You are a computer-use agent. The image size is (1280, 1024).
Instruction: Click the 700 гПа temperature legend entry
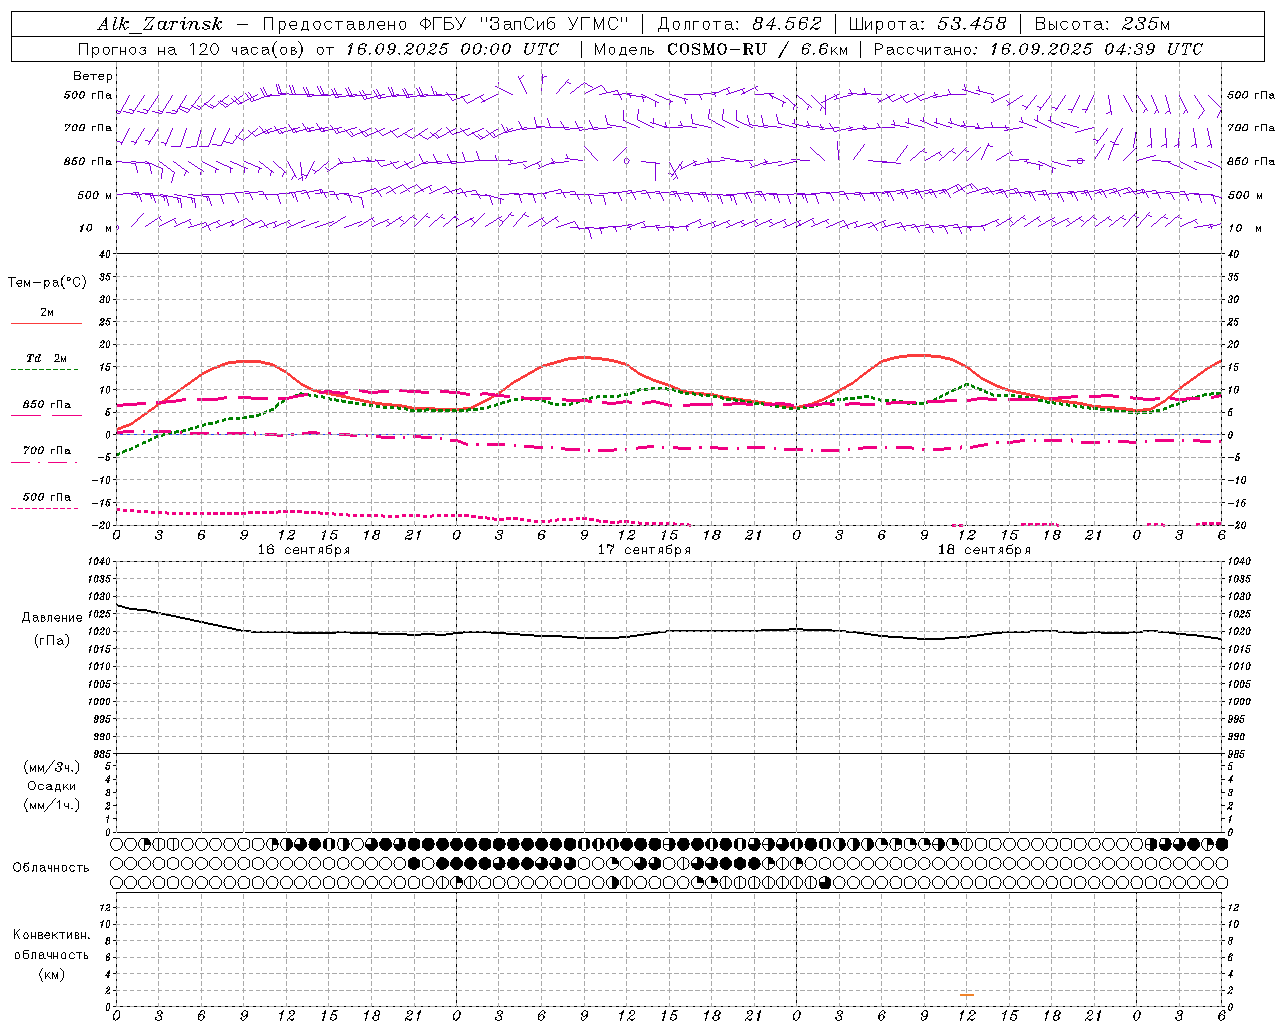click(47, 450)
